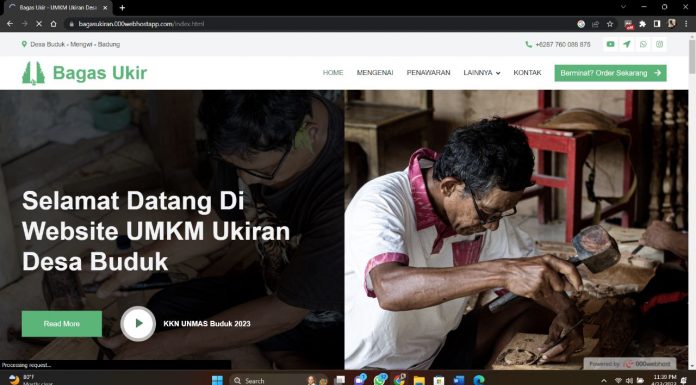696x385 pixels.
Task: Open Microsoft Word from the taskbar
Action: click(459, 380)
